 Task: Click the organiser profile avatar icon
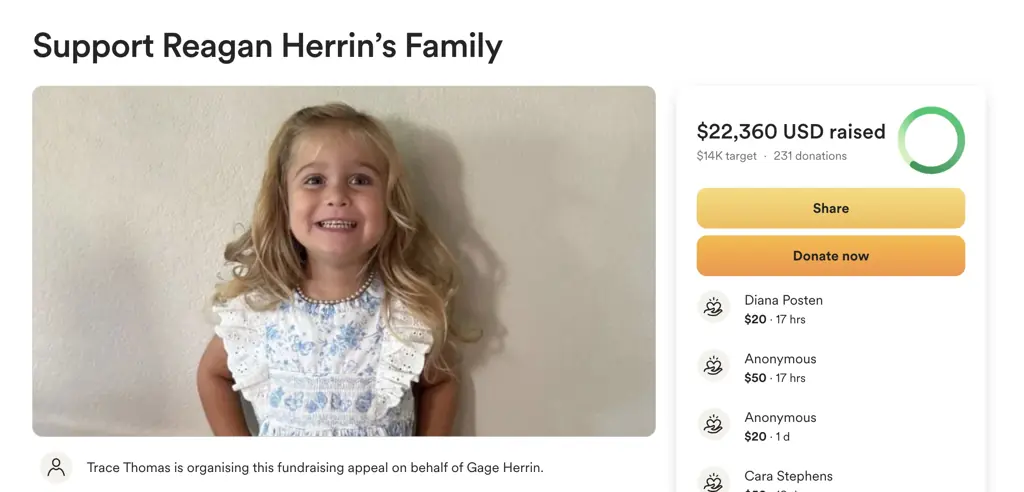(56, 467)
